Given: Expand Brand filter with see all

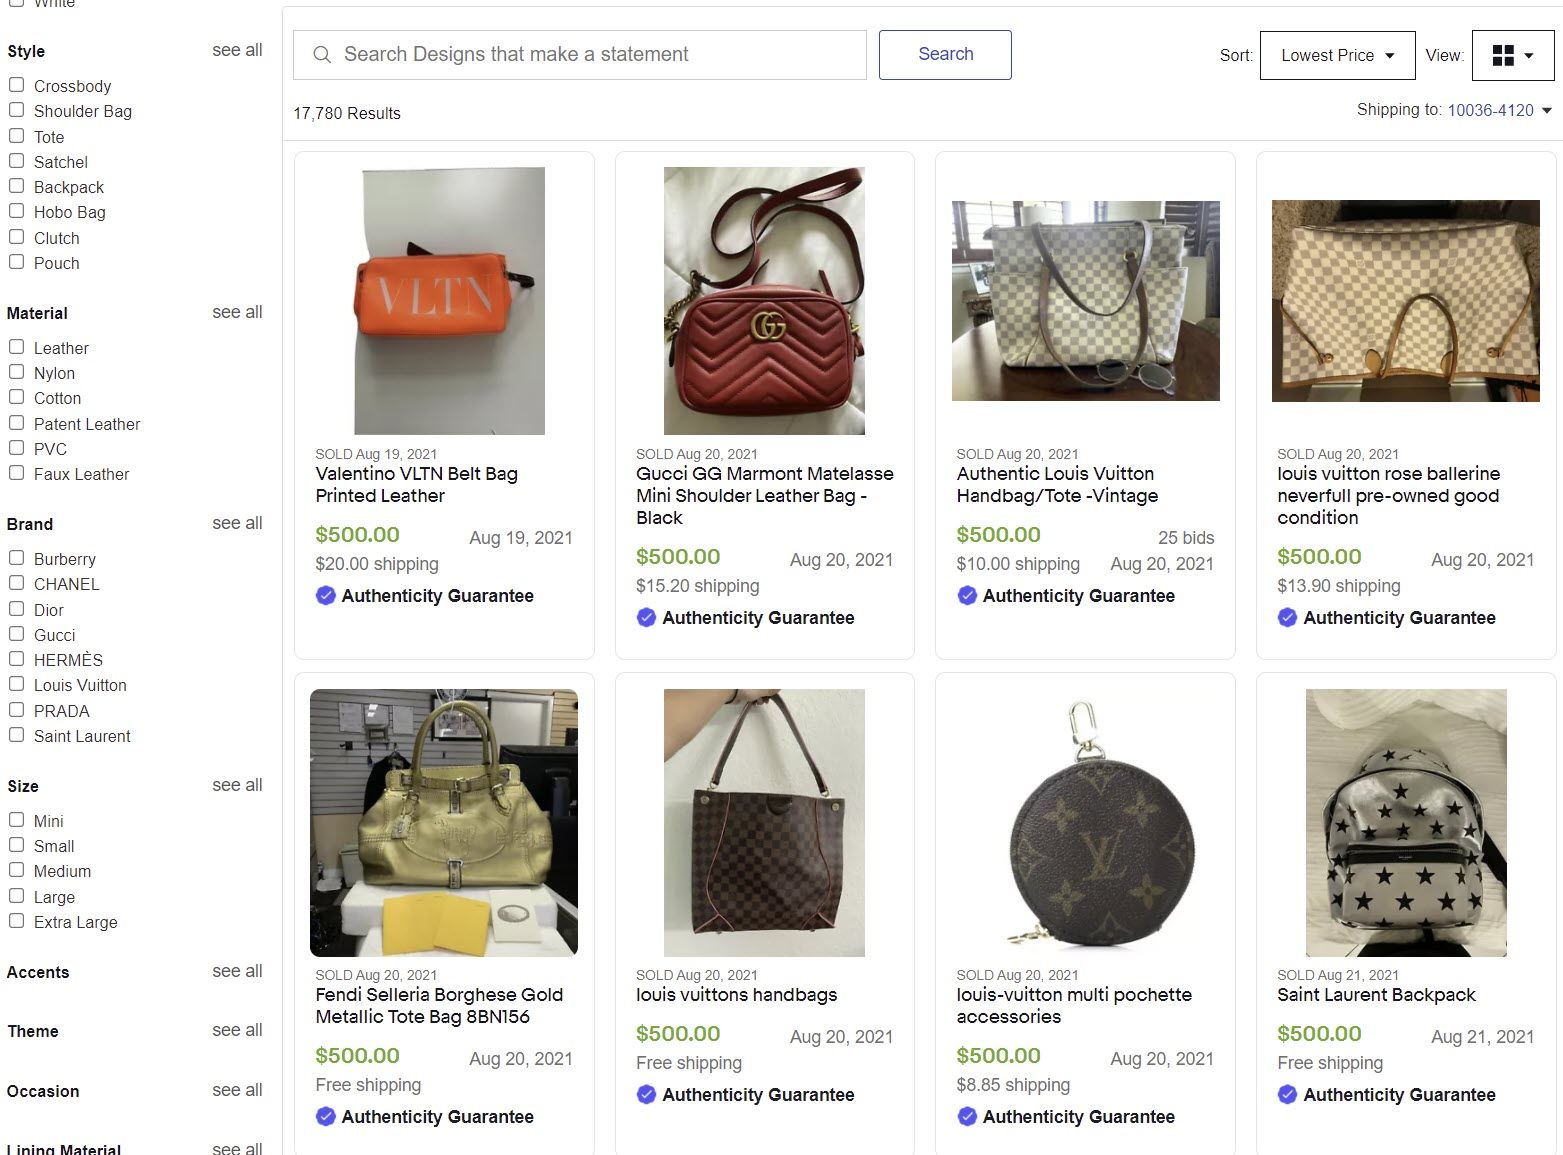Looking at the screenshot, I should point(237,523).
